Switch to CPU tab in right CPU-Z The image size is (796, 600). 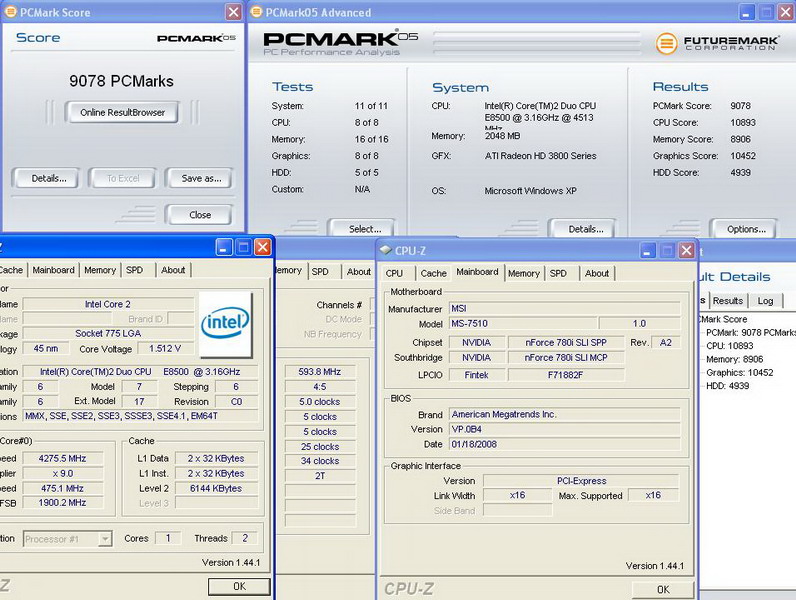[x=394, y=273]
